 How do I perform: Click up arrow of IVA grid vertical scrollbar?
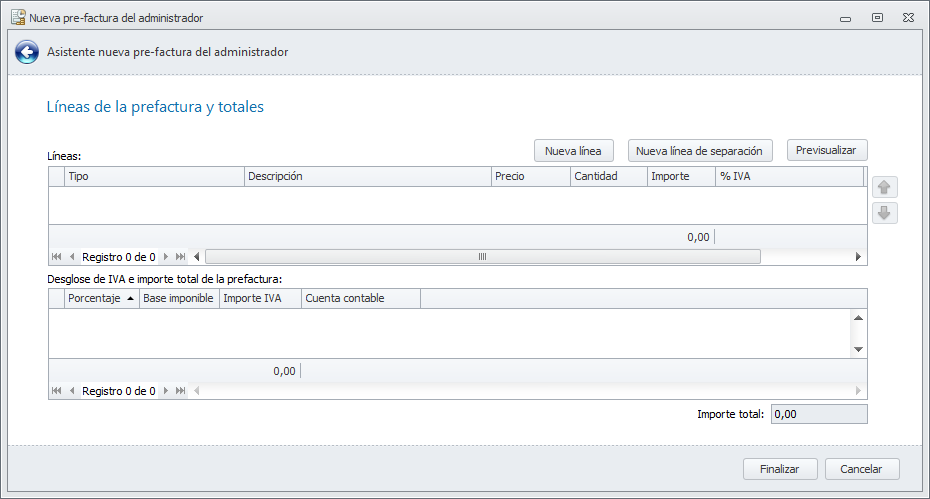[858, 318]
